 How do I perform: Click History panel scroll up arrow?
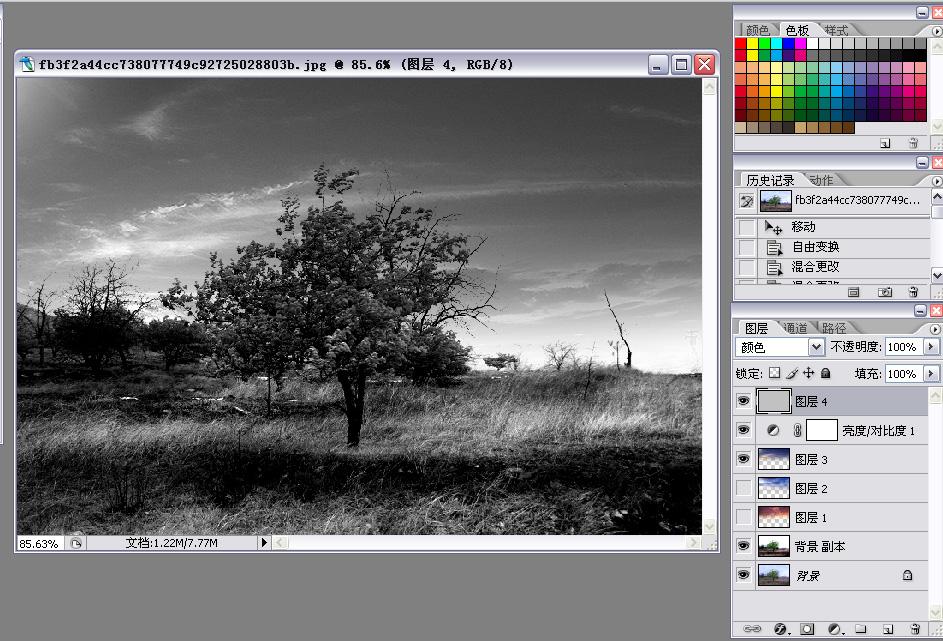pos(937,196)
